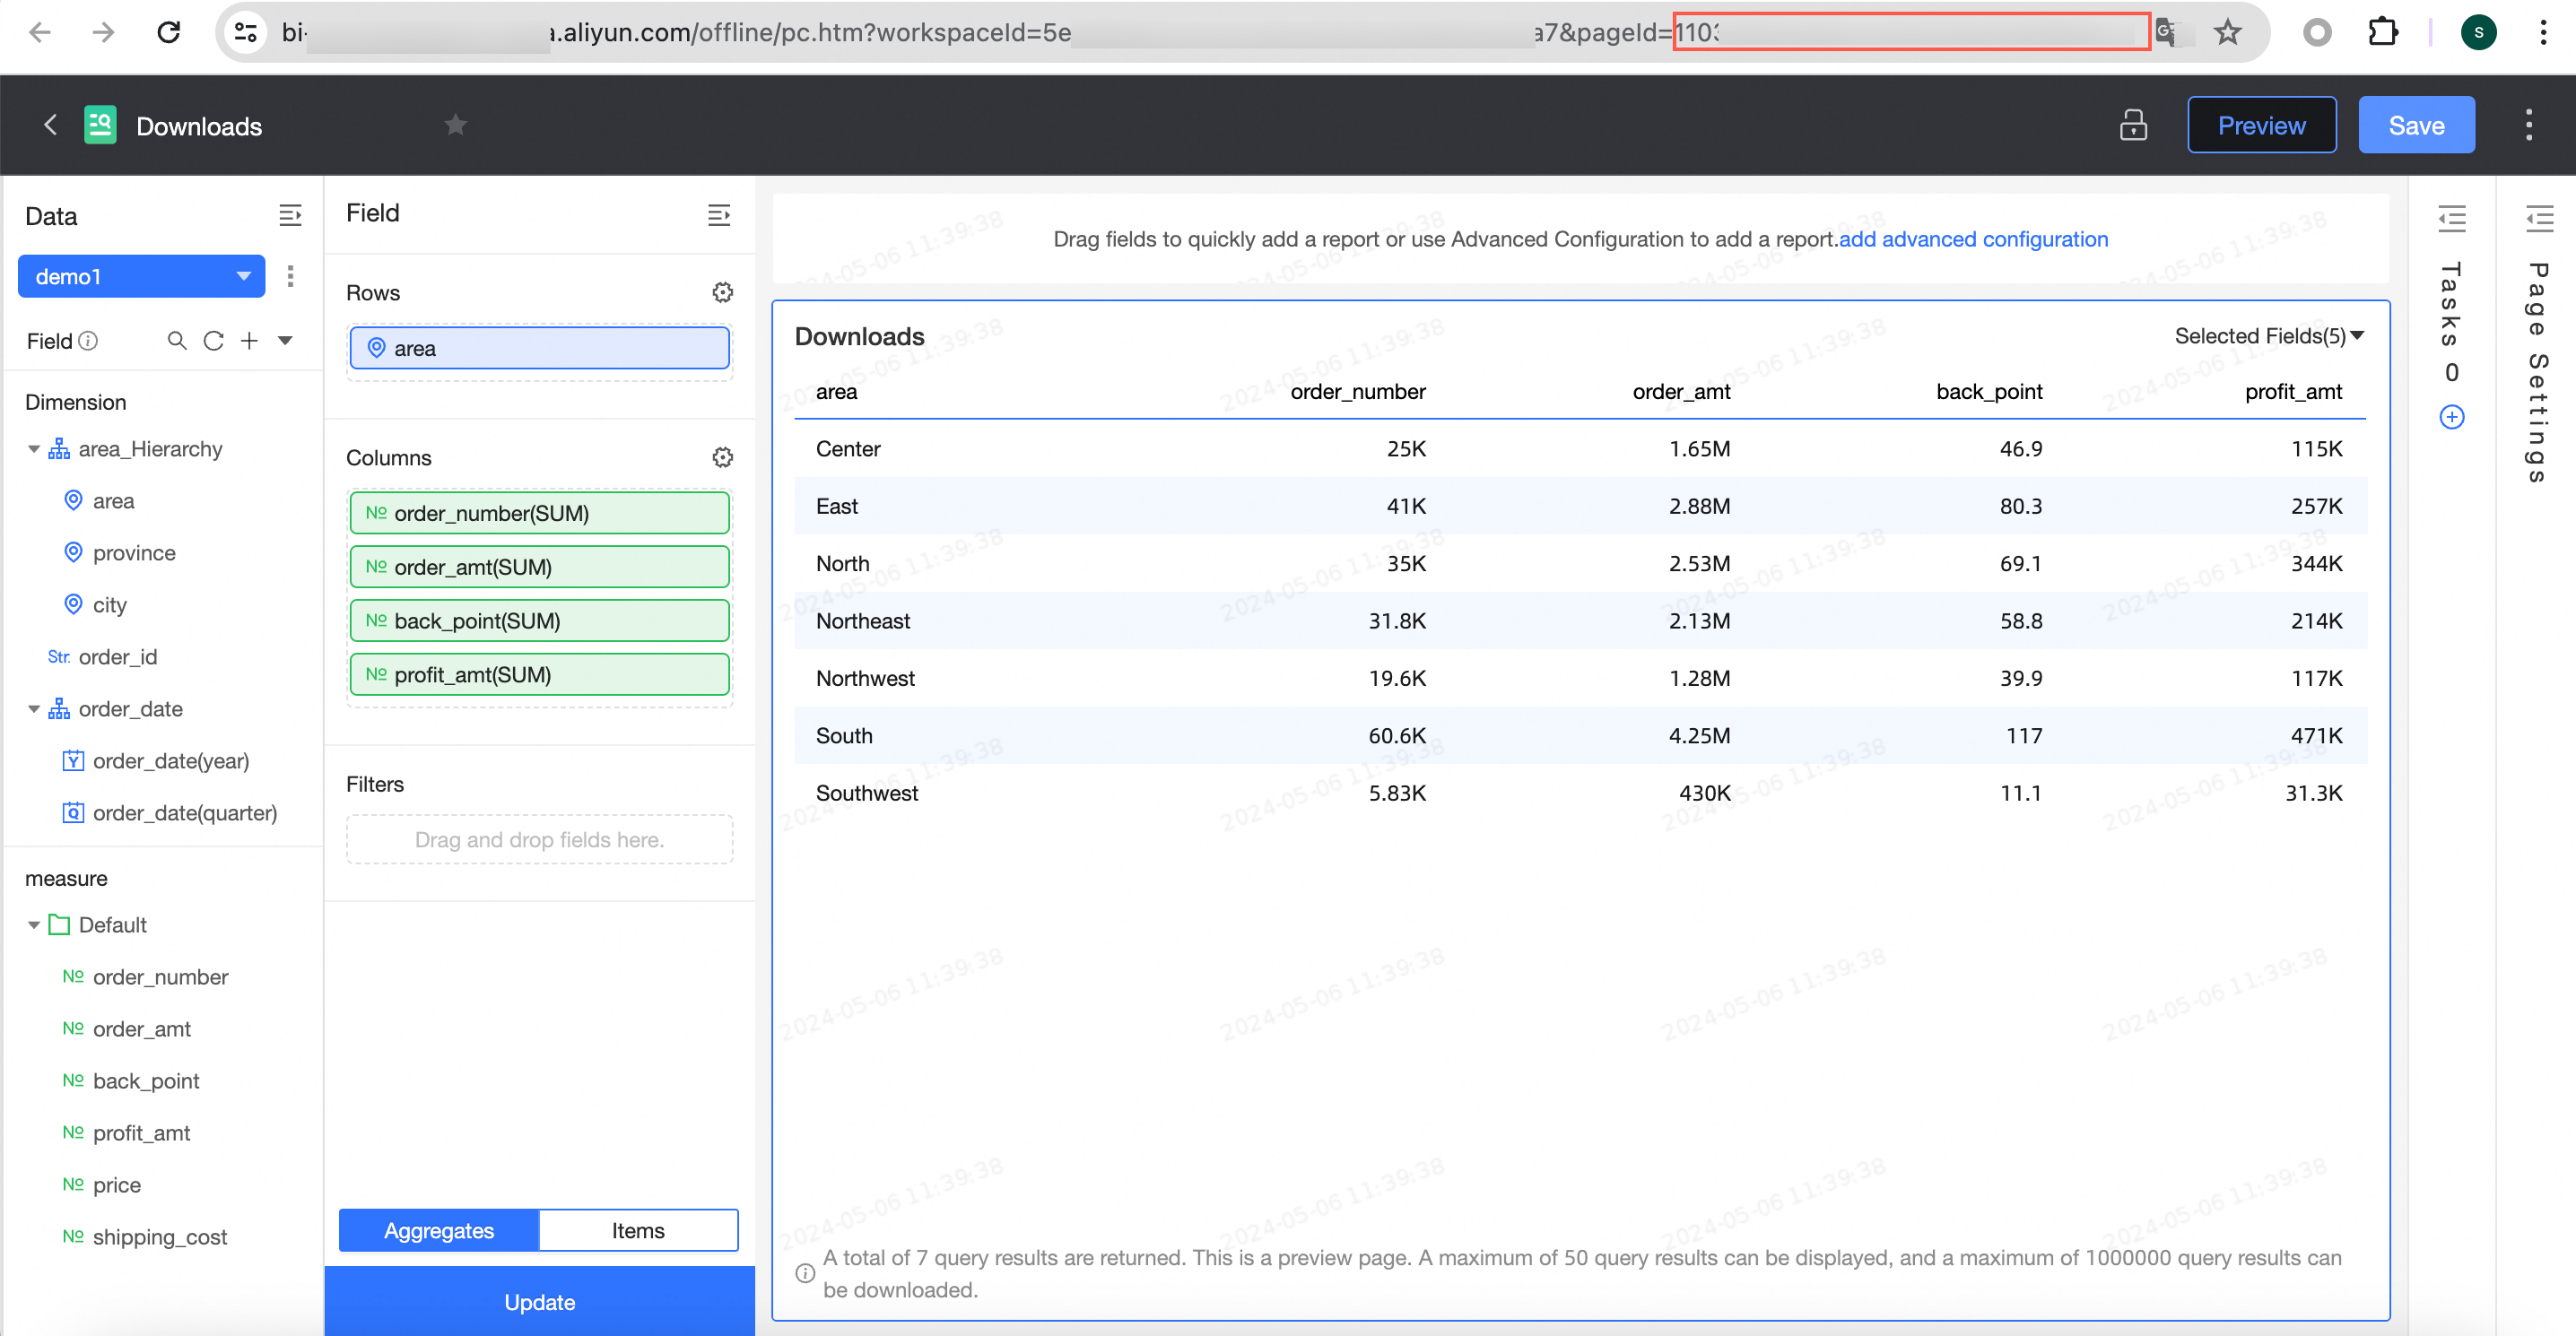Click the Rows settings gear icon
Image resolution: width=2576 pixels, height=1336 pixels.
722,292
